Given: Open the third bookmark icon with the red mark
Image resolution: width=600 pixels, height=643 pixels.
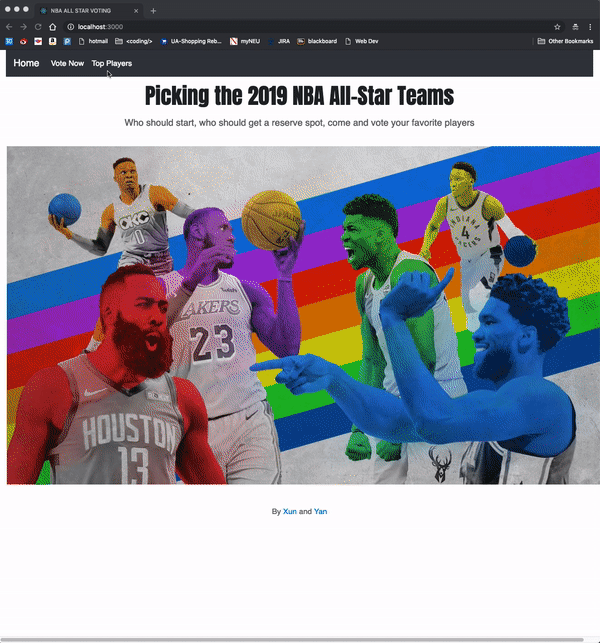Looking at the screenshot, I should click(38, 41).
